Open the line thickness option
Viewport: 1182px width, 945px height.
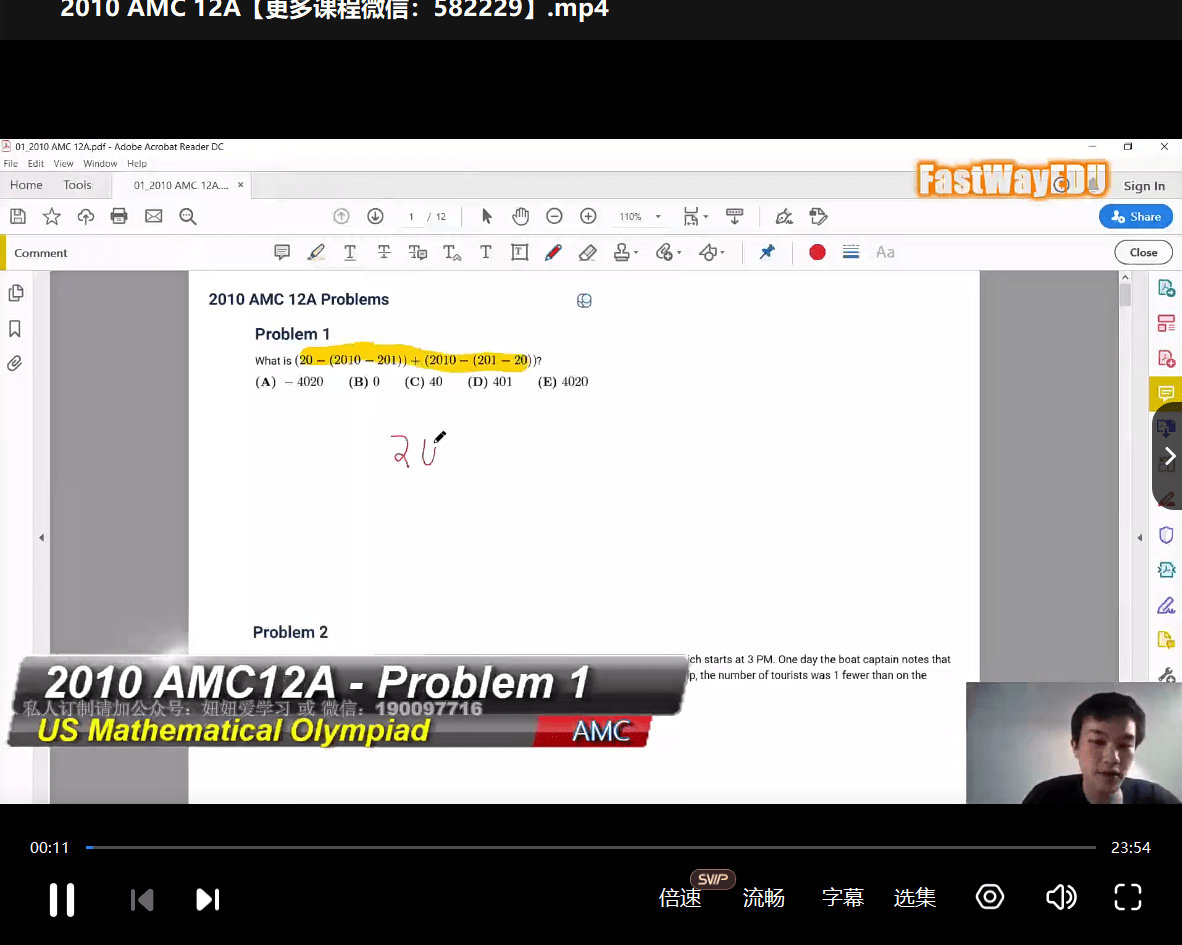pos(851,252)
